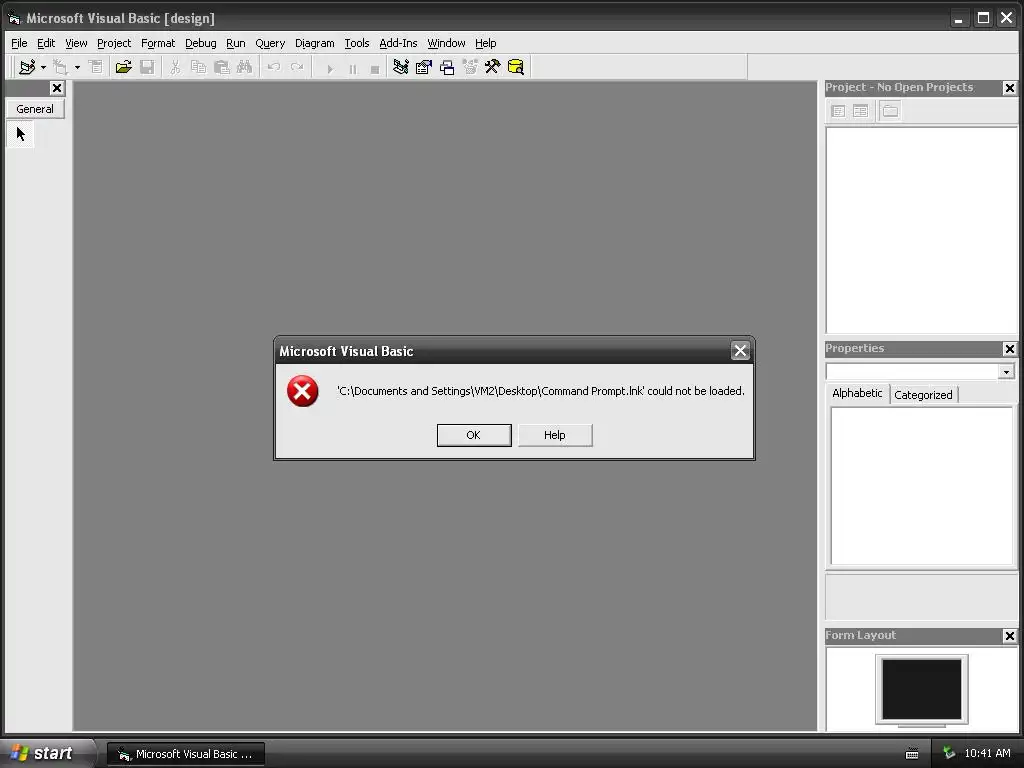
Task: Click the Menu Editor toolbar icon
Action: click(95, 67)
